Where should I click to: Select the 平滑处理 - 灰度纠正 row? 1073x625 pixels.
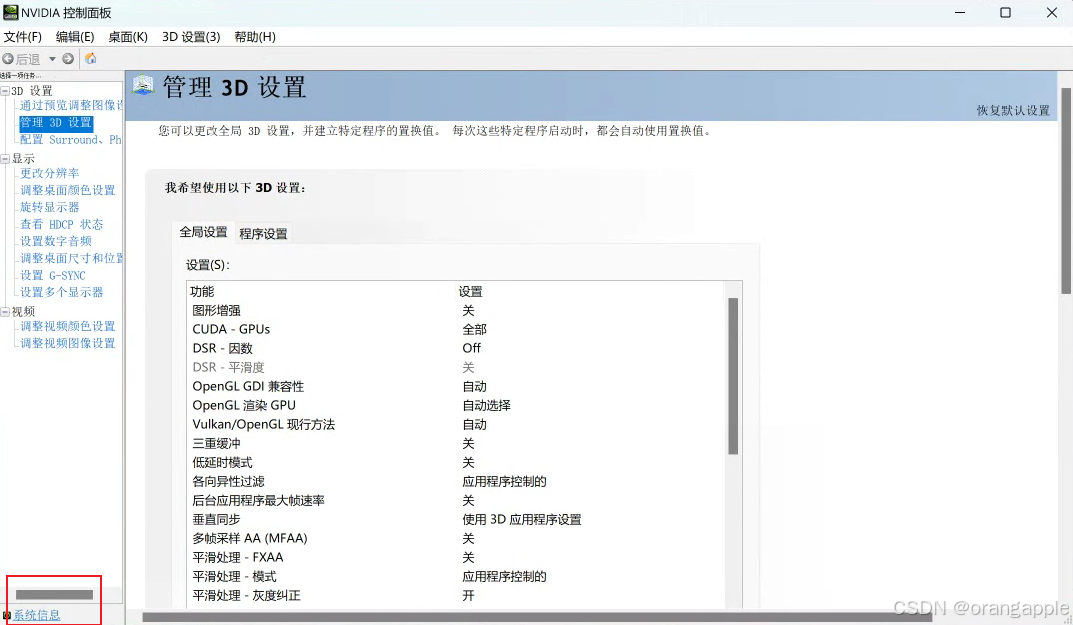coord(455,596)
